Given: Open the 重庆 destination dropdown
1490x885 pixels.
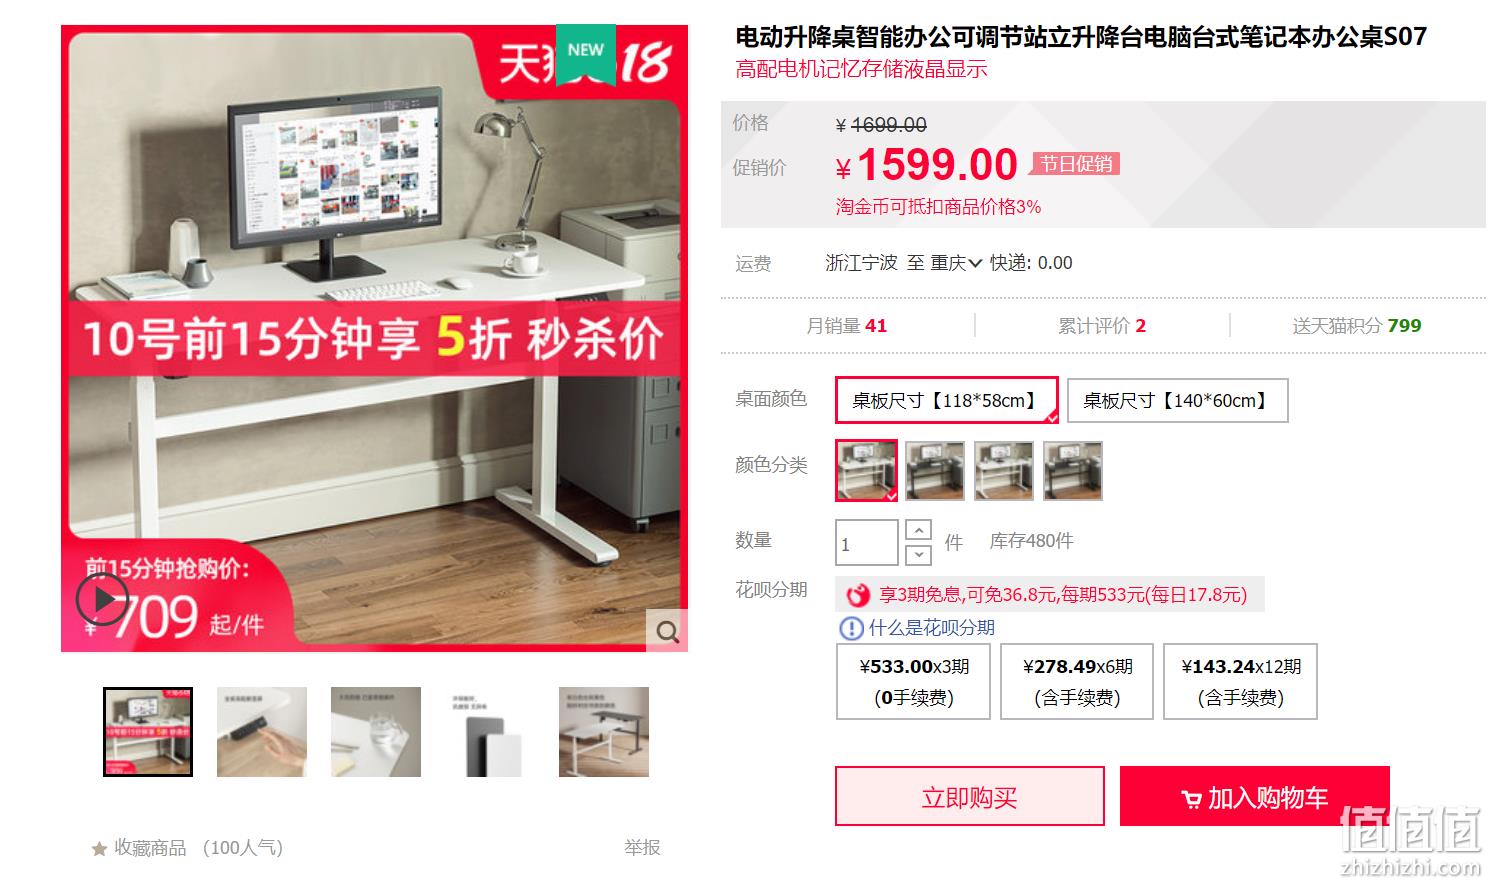Looking at the screenshot, I should (x=956, y=263).
